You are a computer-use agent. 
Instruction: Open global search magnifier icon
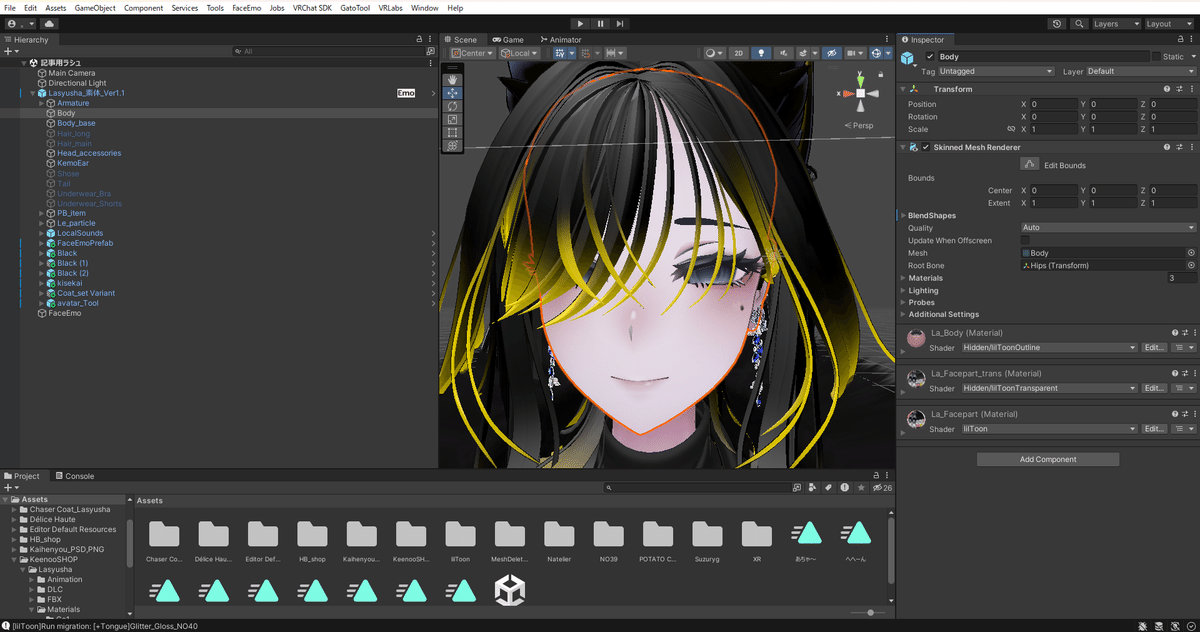(1080, 24)
